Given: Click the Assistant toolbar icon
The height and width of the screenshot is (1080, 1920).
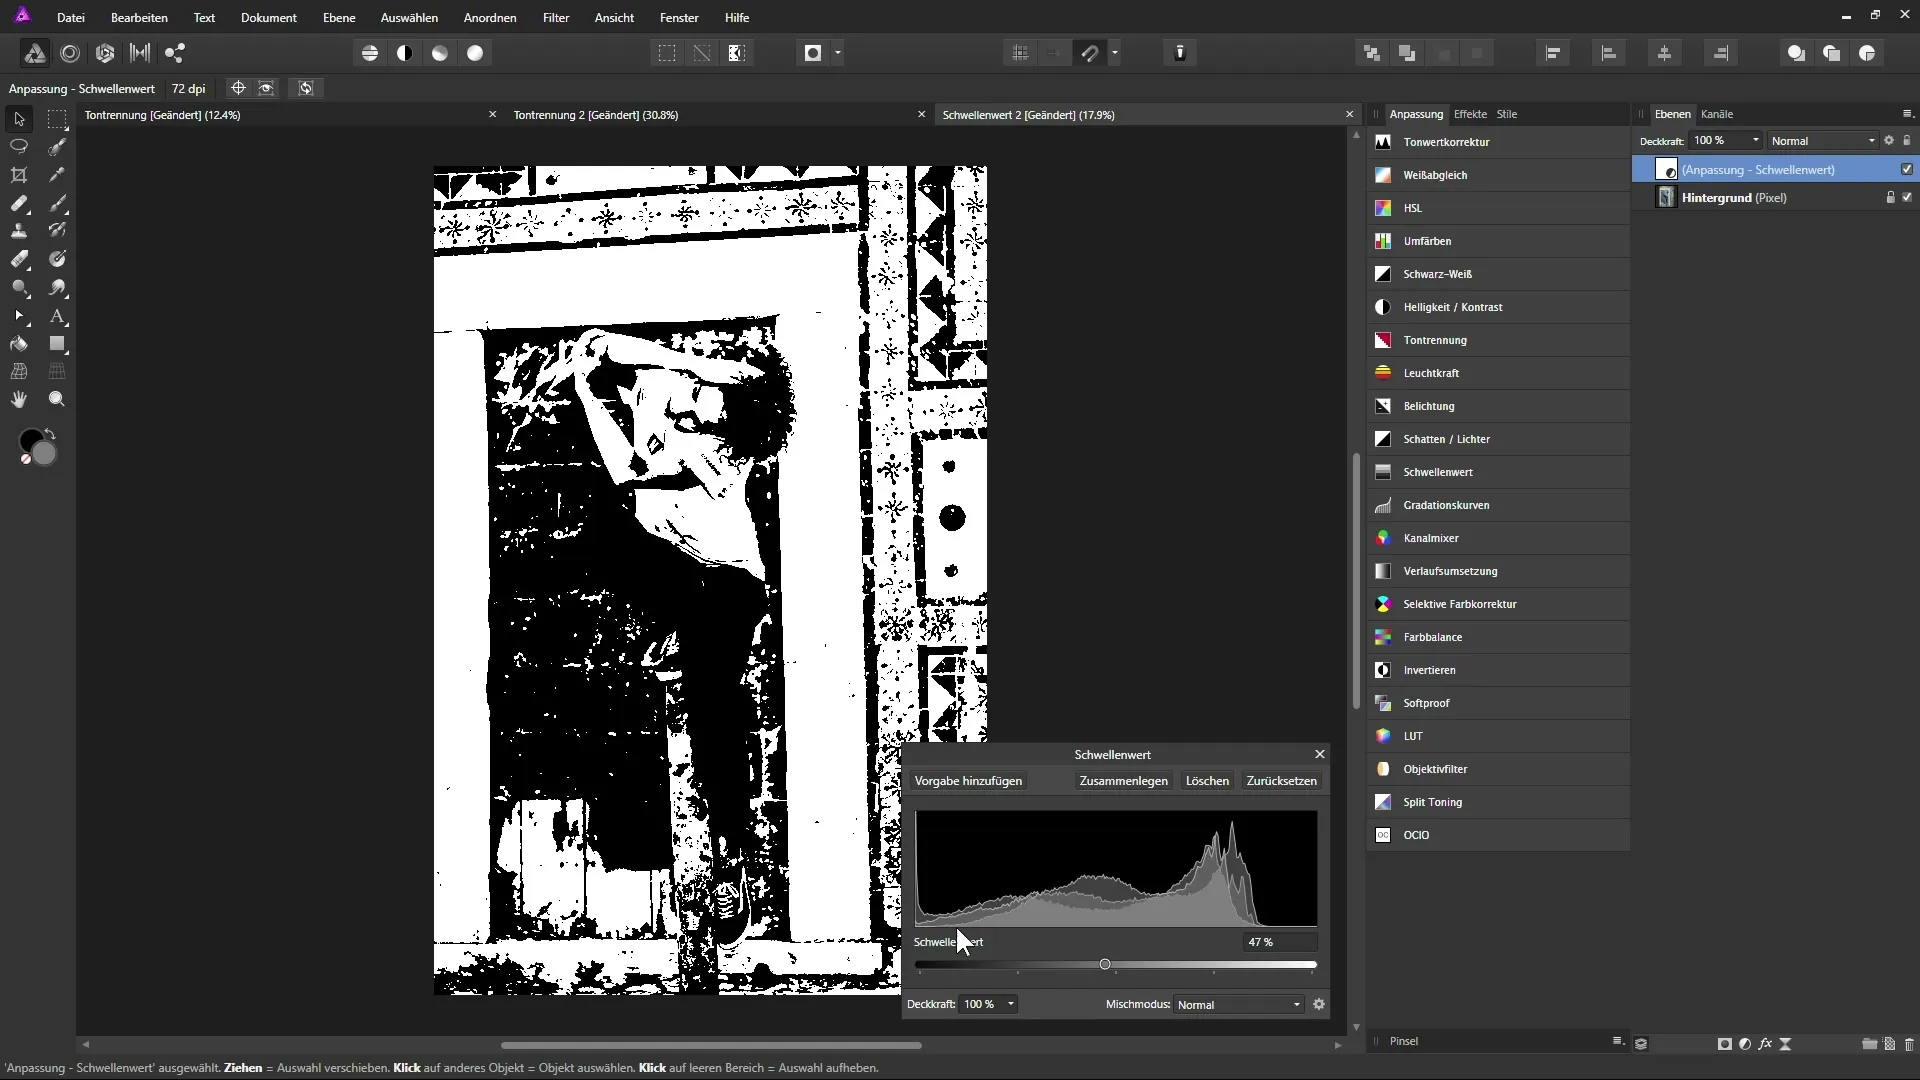Looking at the screenshot, I should (1180, 53).
